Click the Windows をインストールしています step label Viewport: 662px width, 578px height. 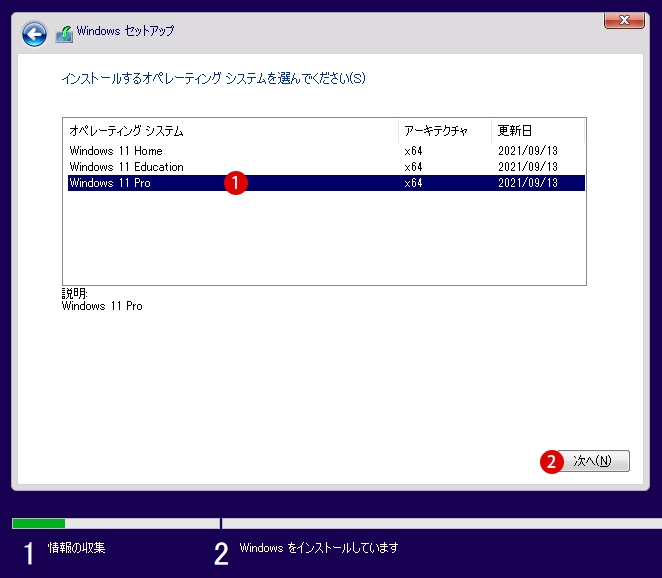click(319, 548)
